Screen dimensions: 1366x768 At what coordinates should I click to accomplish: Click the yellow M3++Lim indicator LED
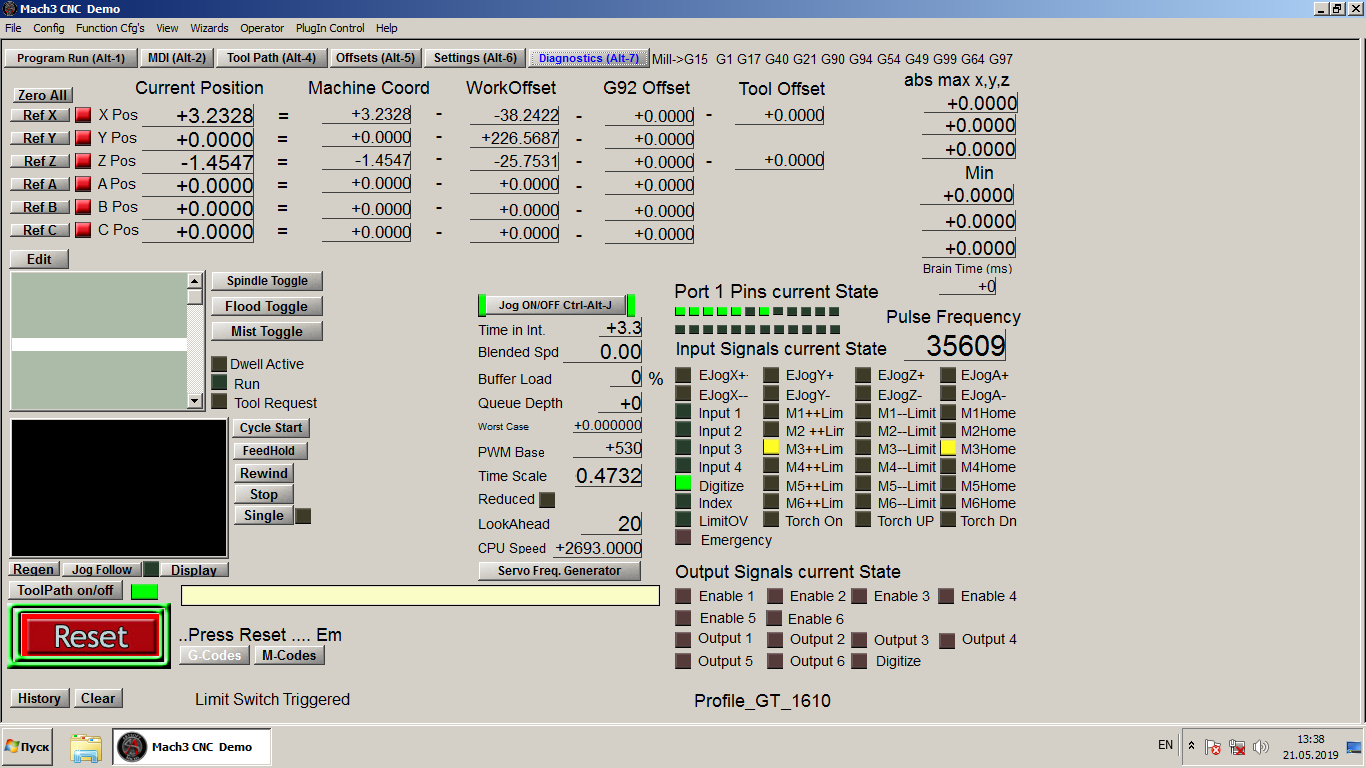[x=771, y=448]
